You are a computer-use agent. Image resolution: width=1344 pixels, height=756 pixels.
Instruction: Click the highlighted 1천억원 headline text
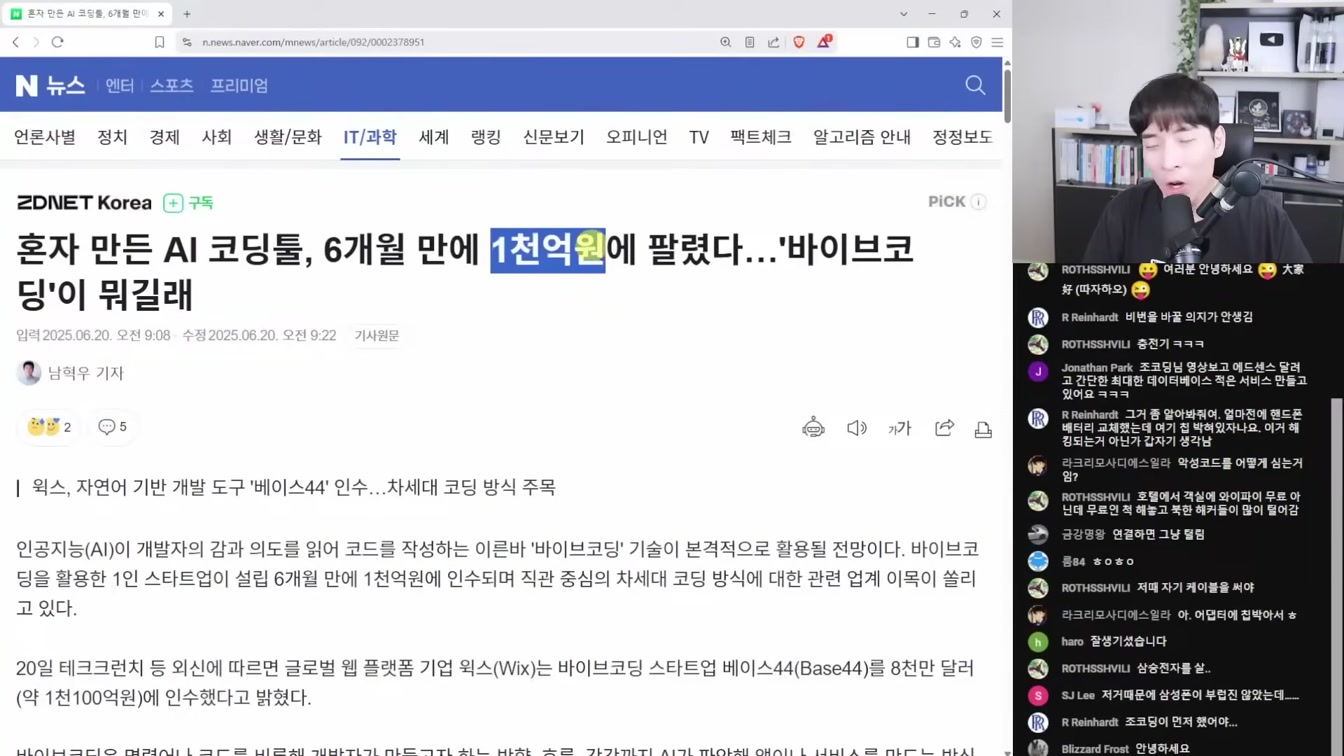coord(547,250)
